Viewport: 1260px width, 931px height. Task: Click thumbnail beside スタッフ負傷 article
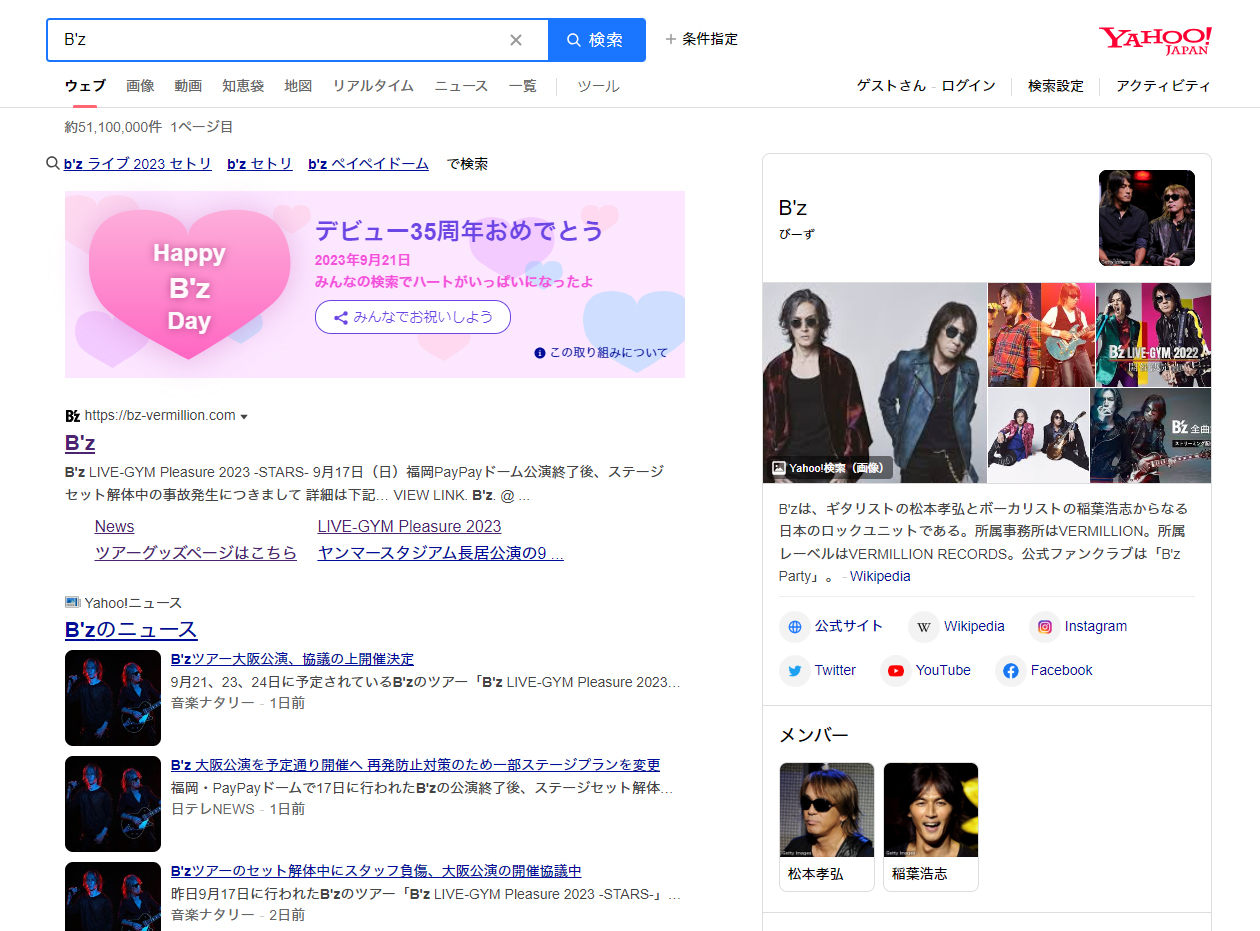(x=113, y=896)
